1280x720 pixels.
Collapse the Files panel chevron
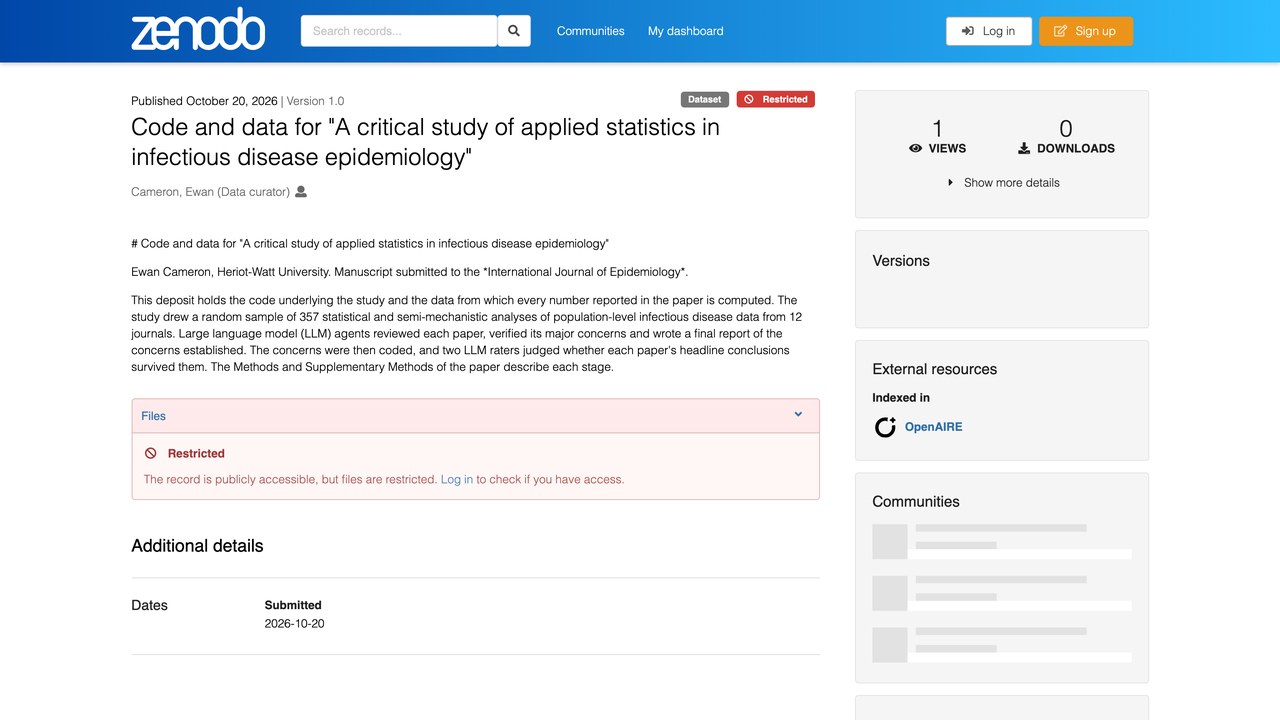(798, 414)
